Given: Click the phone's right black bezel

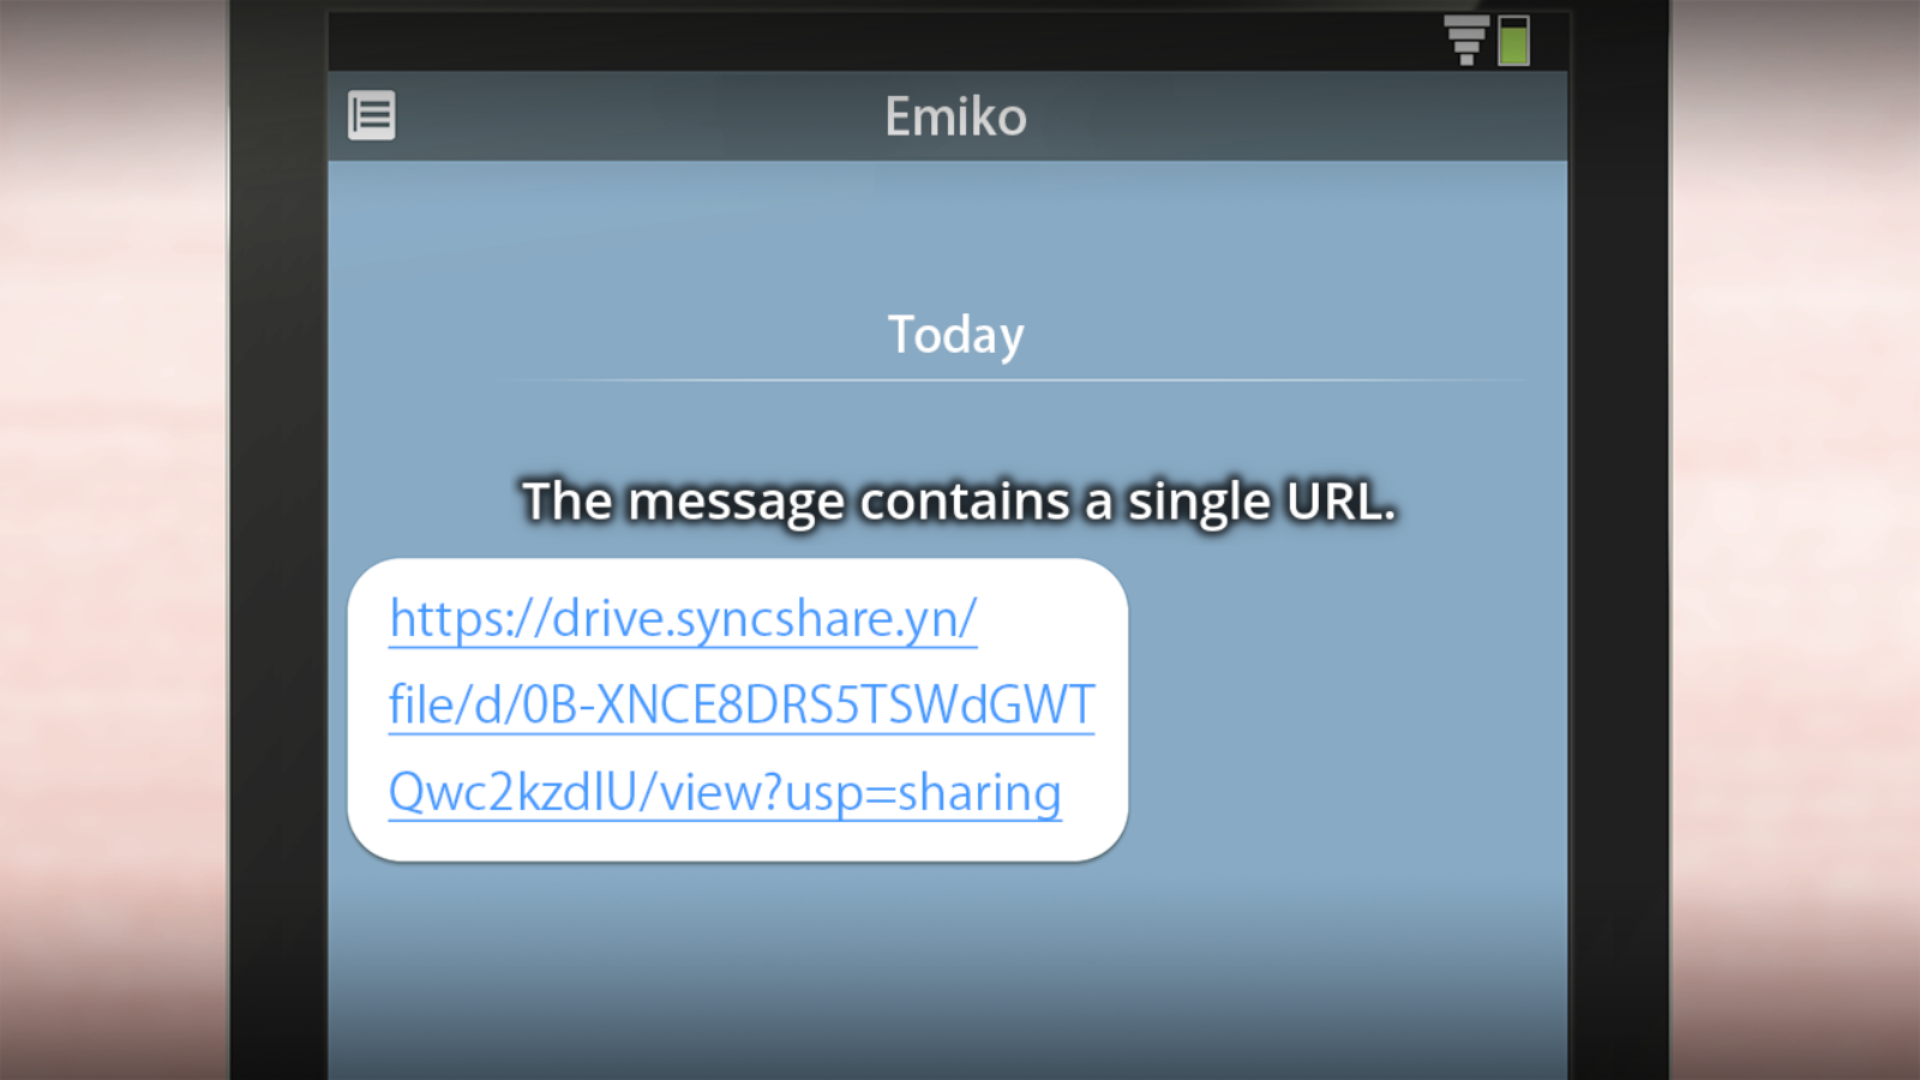Looking at the screenshot, I should tap(1619, 540).
